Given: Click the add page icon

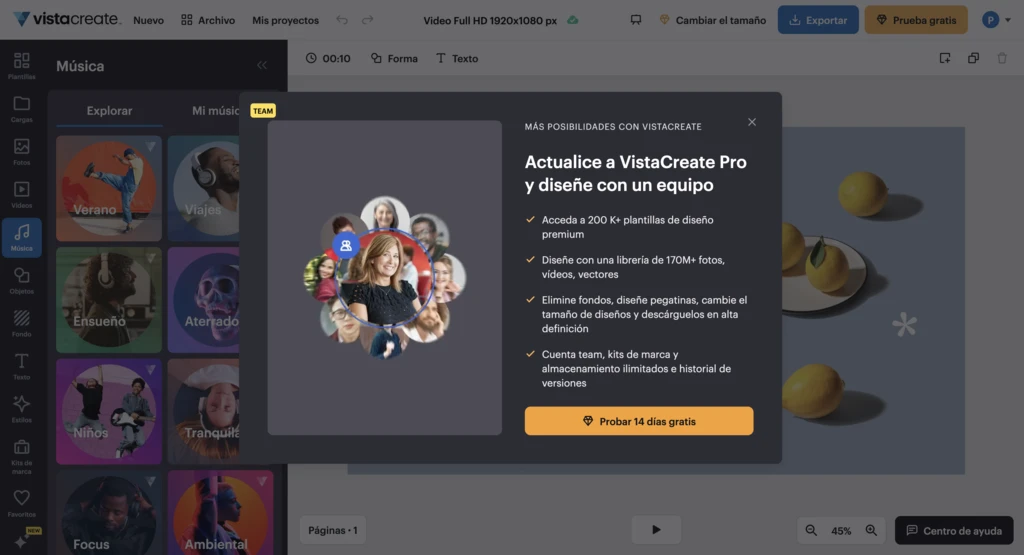Looking at the screenshot, I should pos(945,58).
